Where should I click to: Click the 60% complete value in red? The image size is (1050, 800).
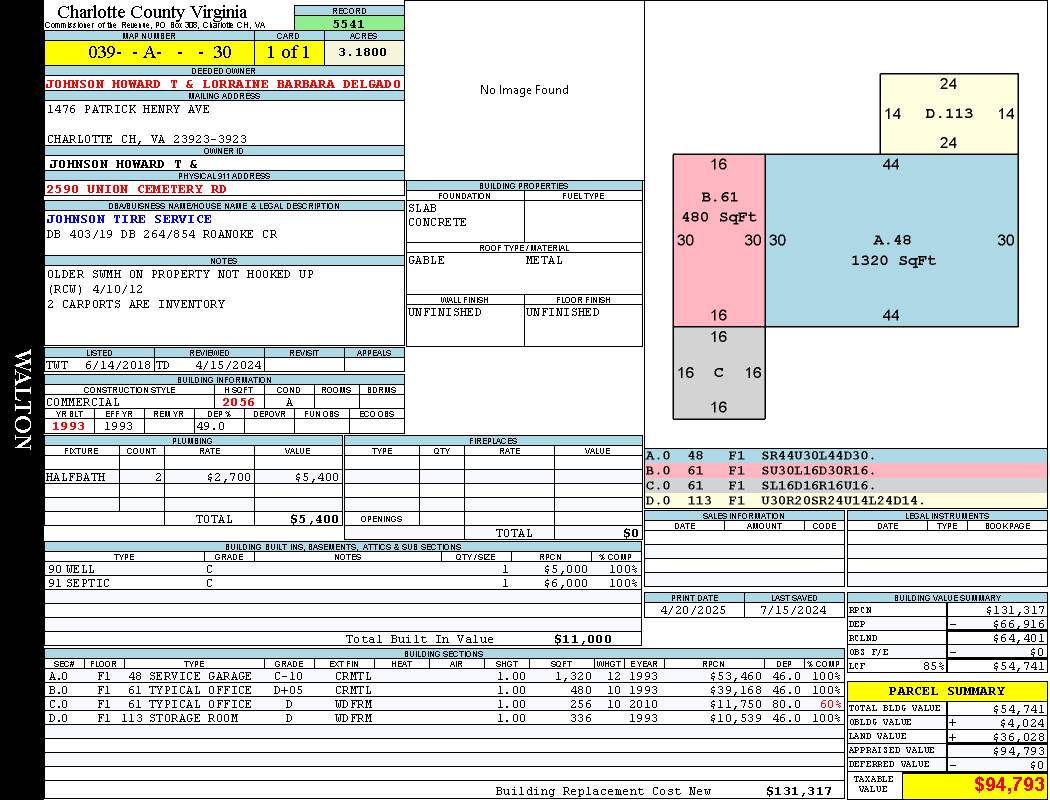point(829,704)
